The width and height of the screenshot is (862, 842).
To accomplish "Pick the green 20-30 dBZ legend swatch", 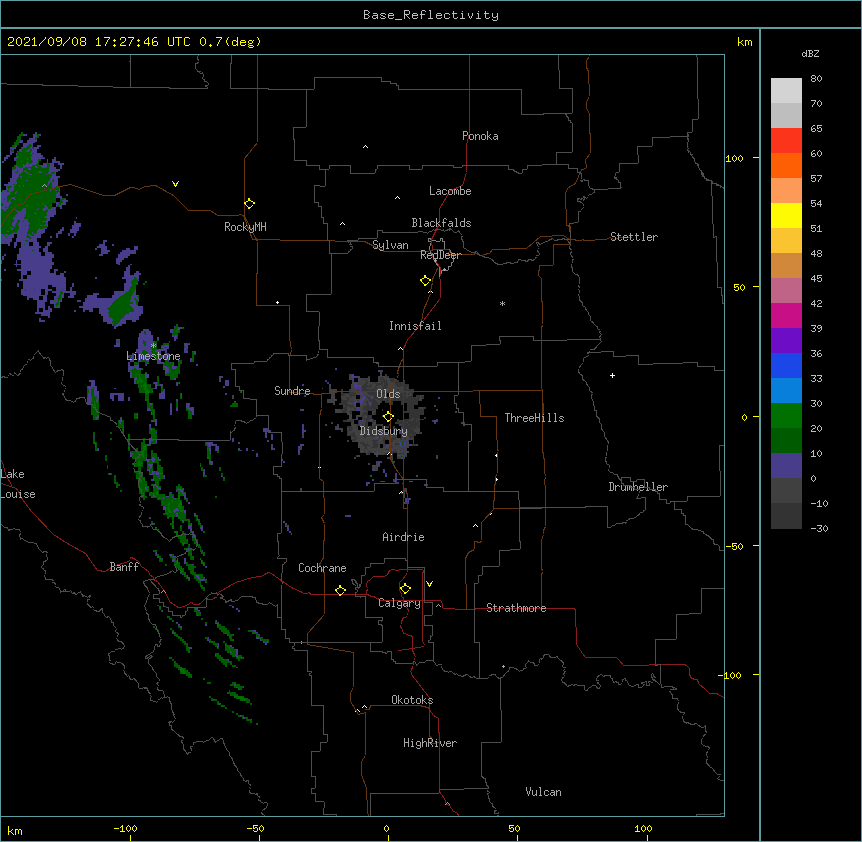I will point(786,416).
